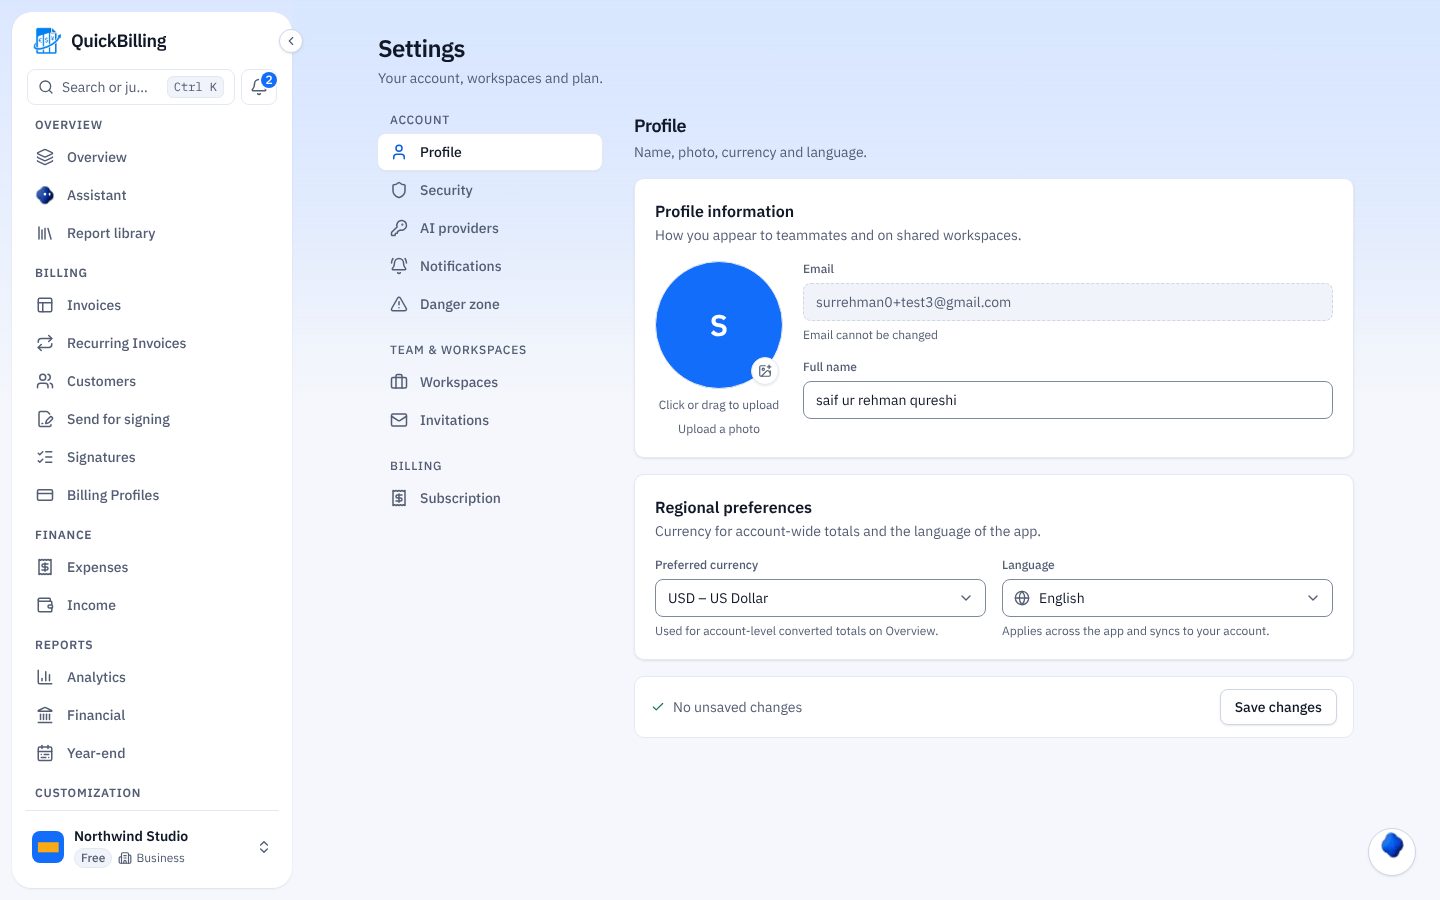The image size is (1440, 900).
Task: Click the QuickBilling logo icon
Action: [x=47, y=41]
